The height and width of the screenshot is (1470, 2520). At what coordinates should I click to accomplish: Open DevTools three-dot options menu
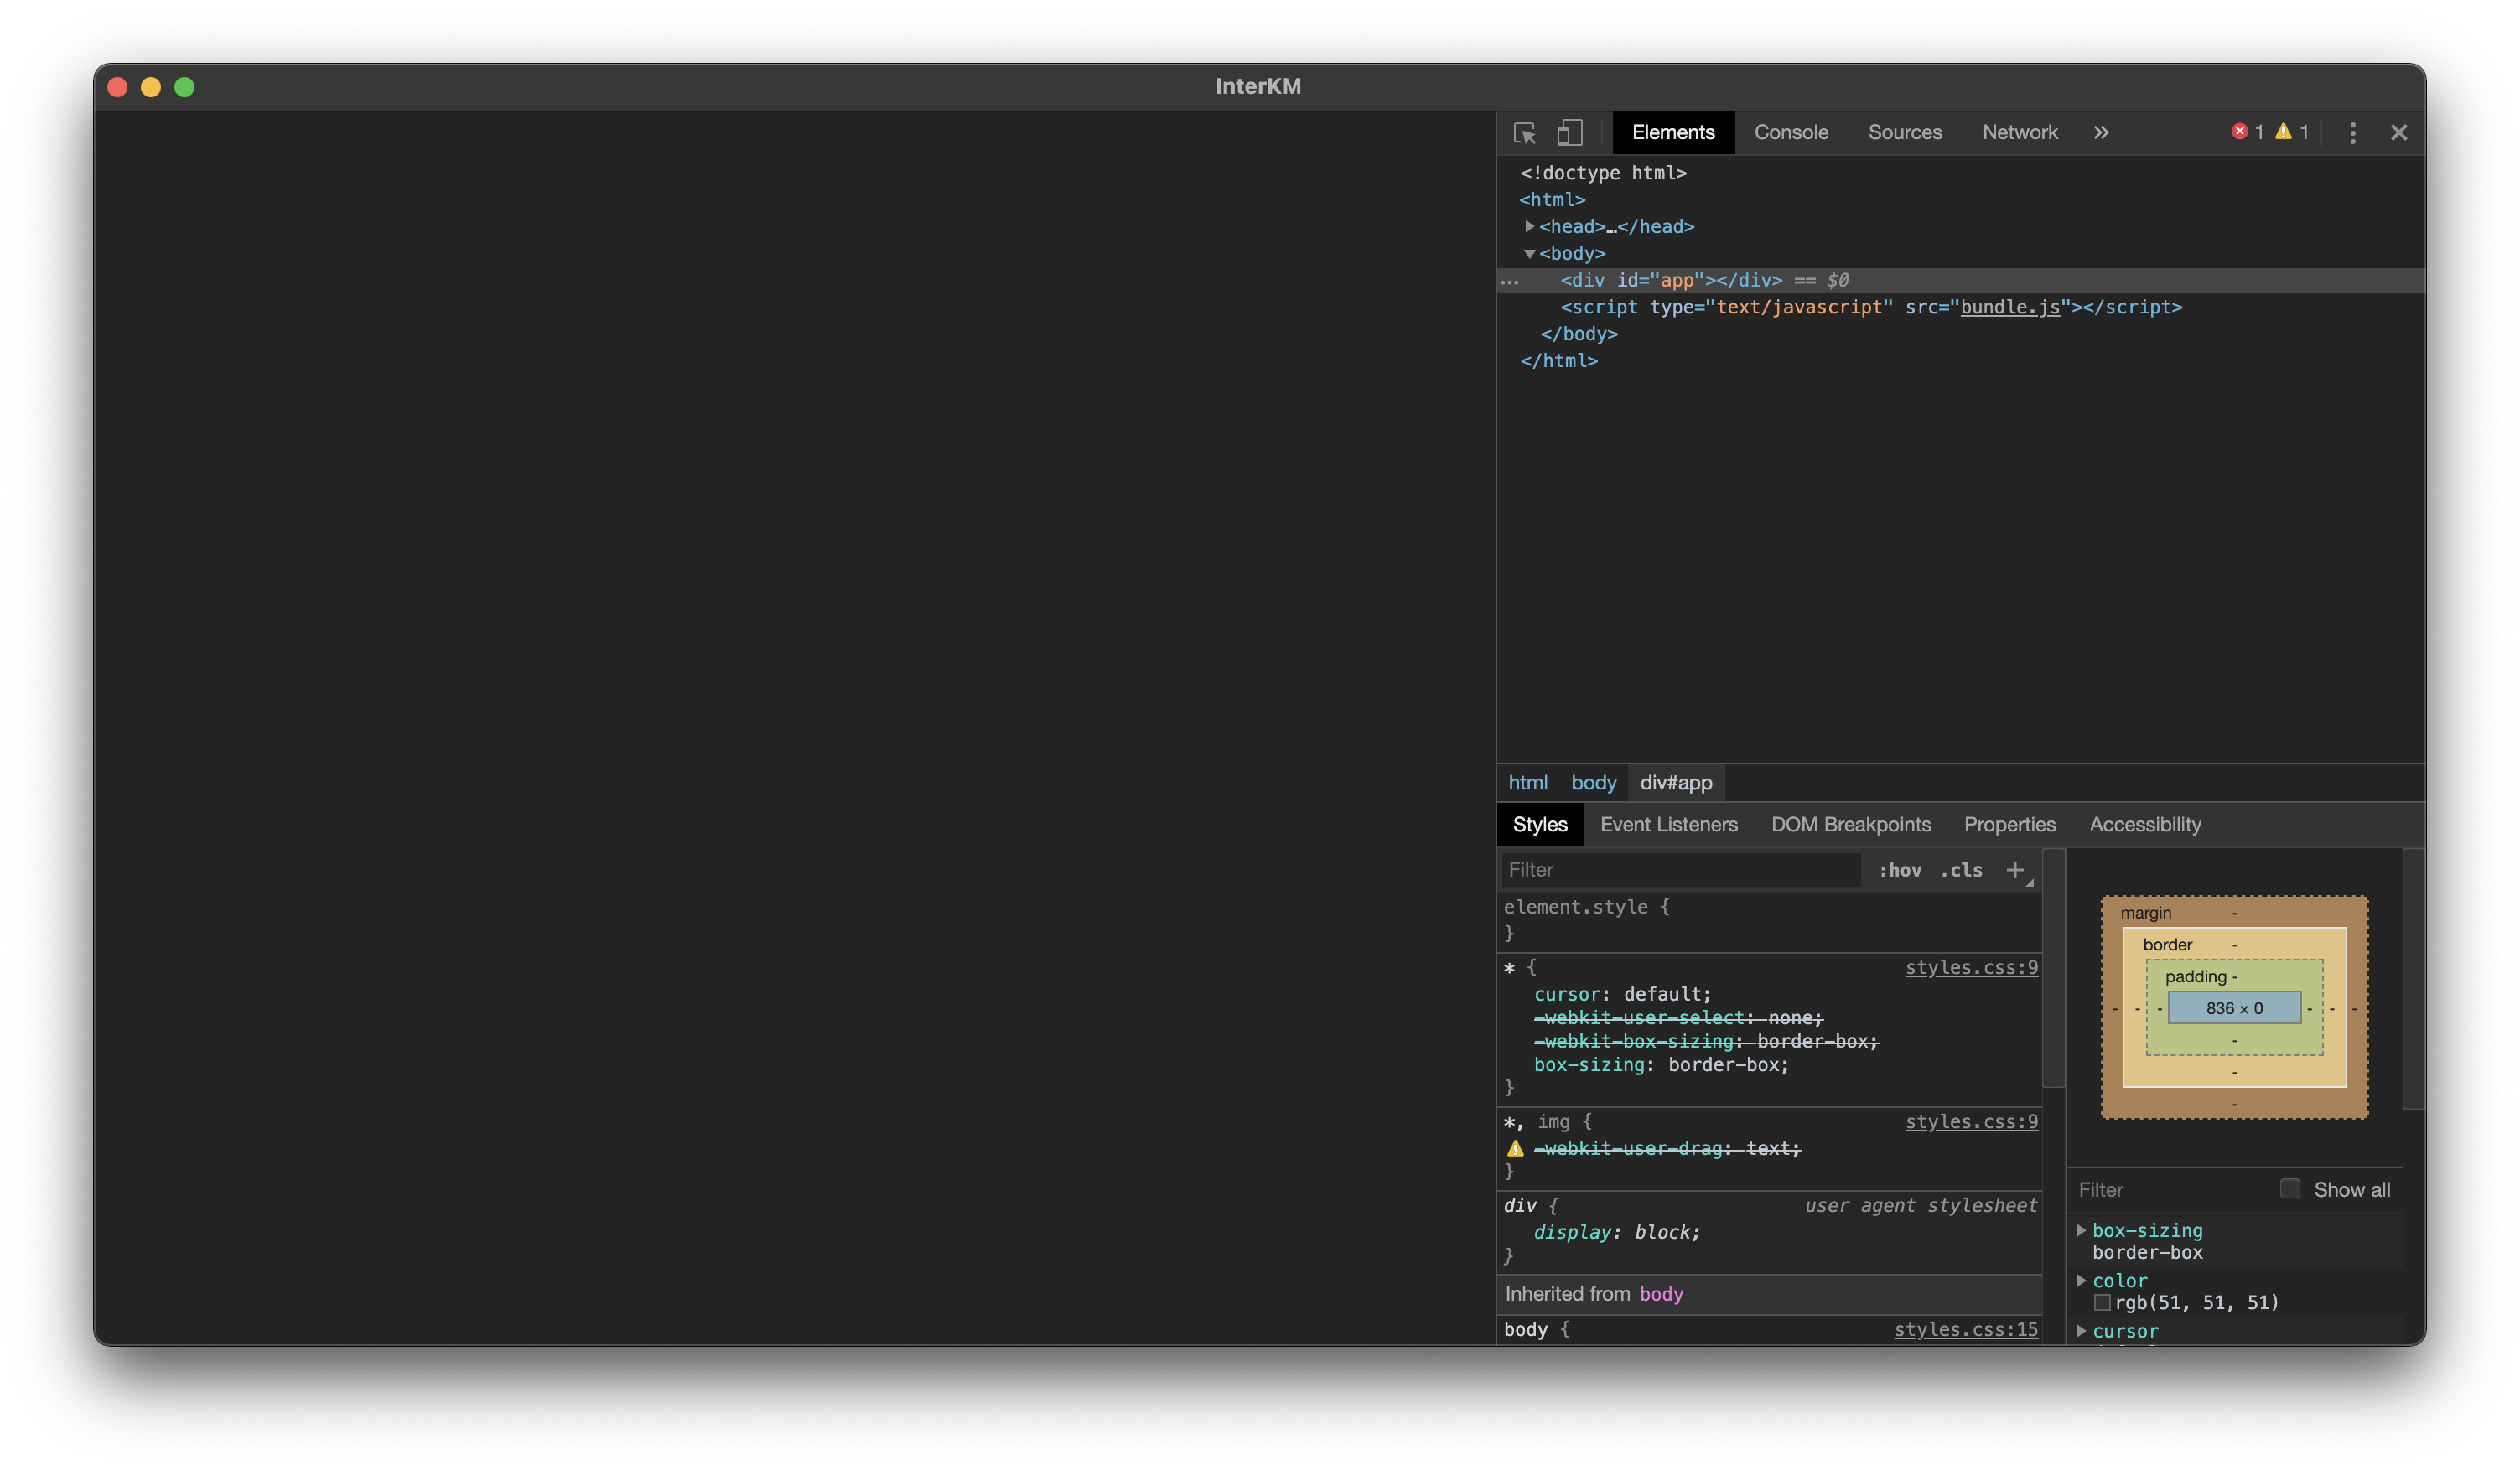2352,133
